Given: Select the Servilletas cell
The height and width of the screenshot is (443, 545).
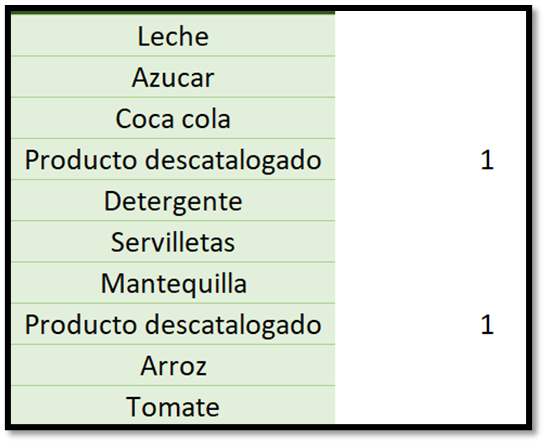Looking at the screenshot, I should [173, 241].
